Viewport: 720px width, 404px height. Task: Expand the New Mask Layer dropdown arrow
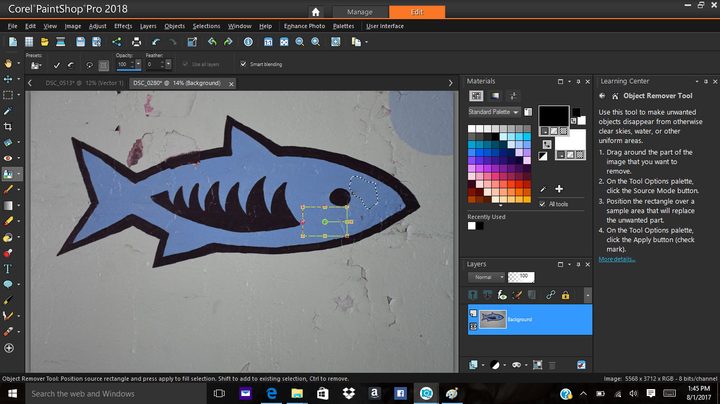526,365
